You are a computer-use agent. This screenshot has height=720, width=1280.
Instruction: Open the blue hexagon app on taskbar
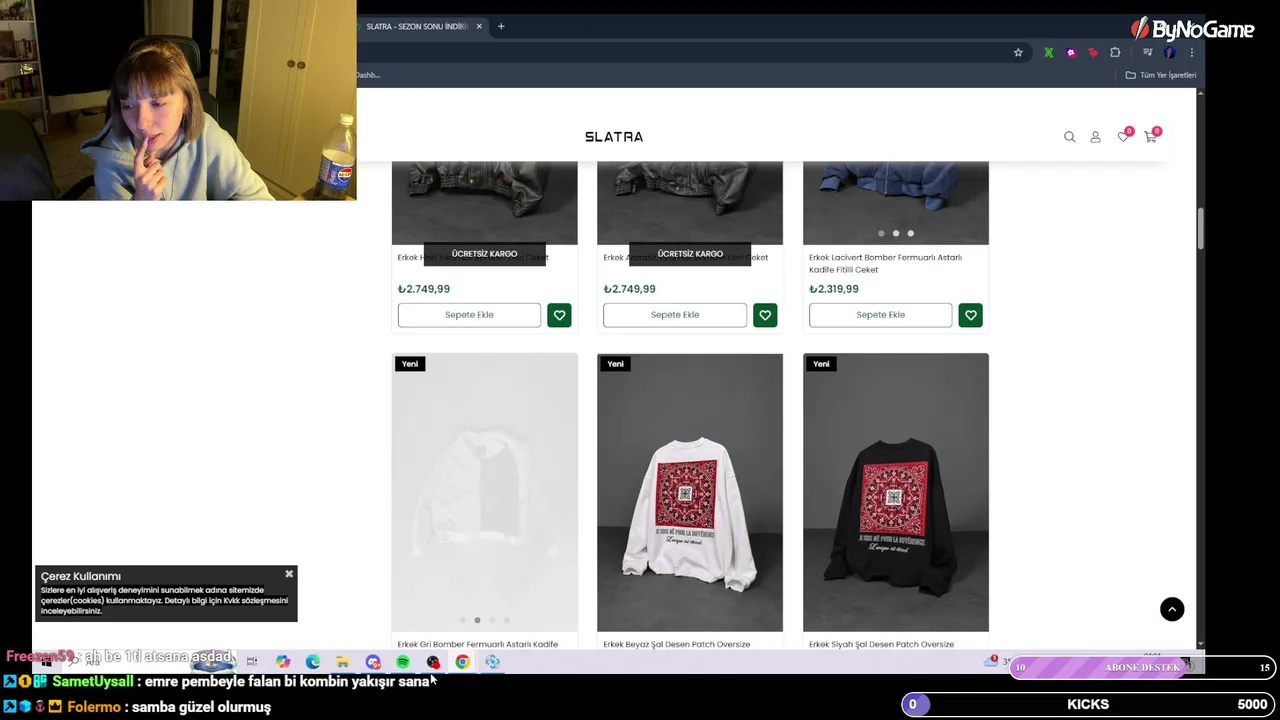click(492, 662)
